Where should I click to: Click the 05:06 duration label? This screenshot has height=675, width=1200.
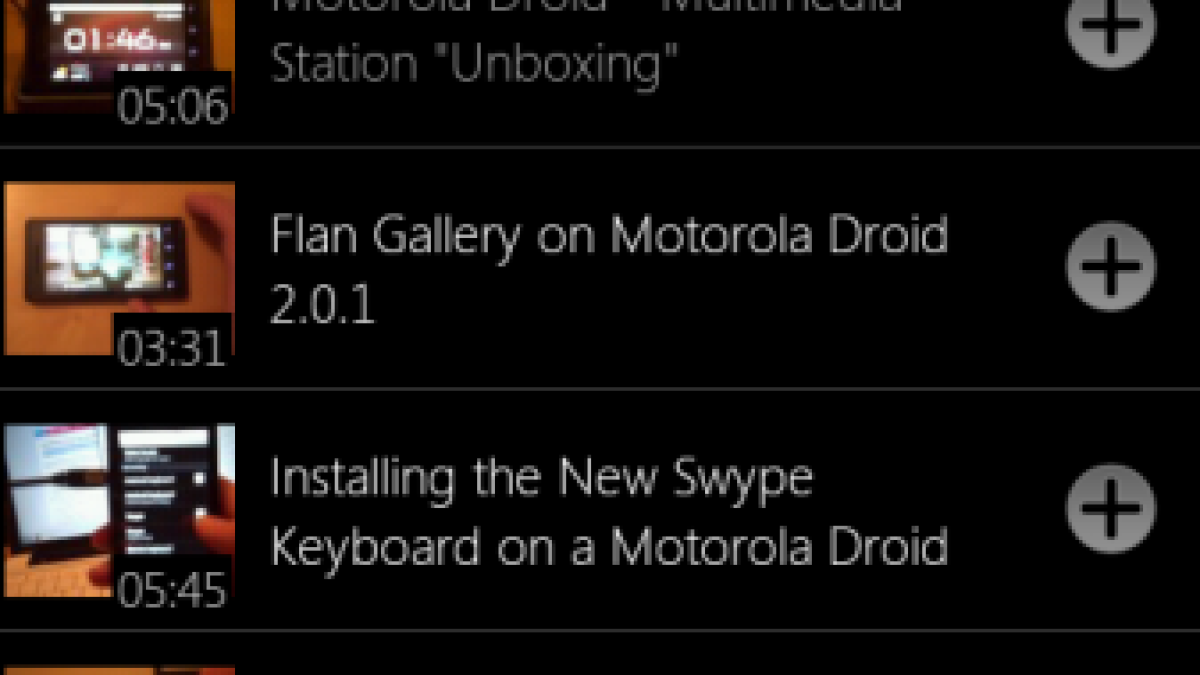(x=172, y=103)
